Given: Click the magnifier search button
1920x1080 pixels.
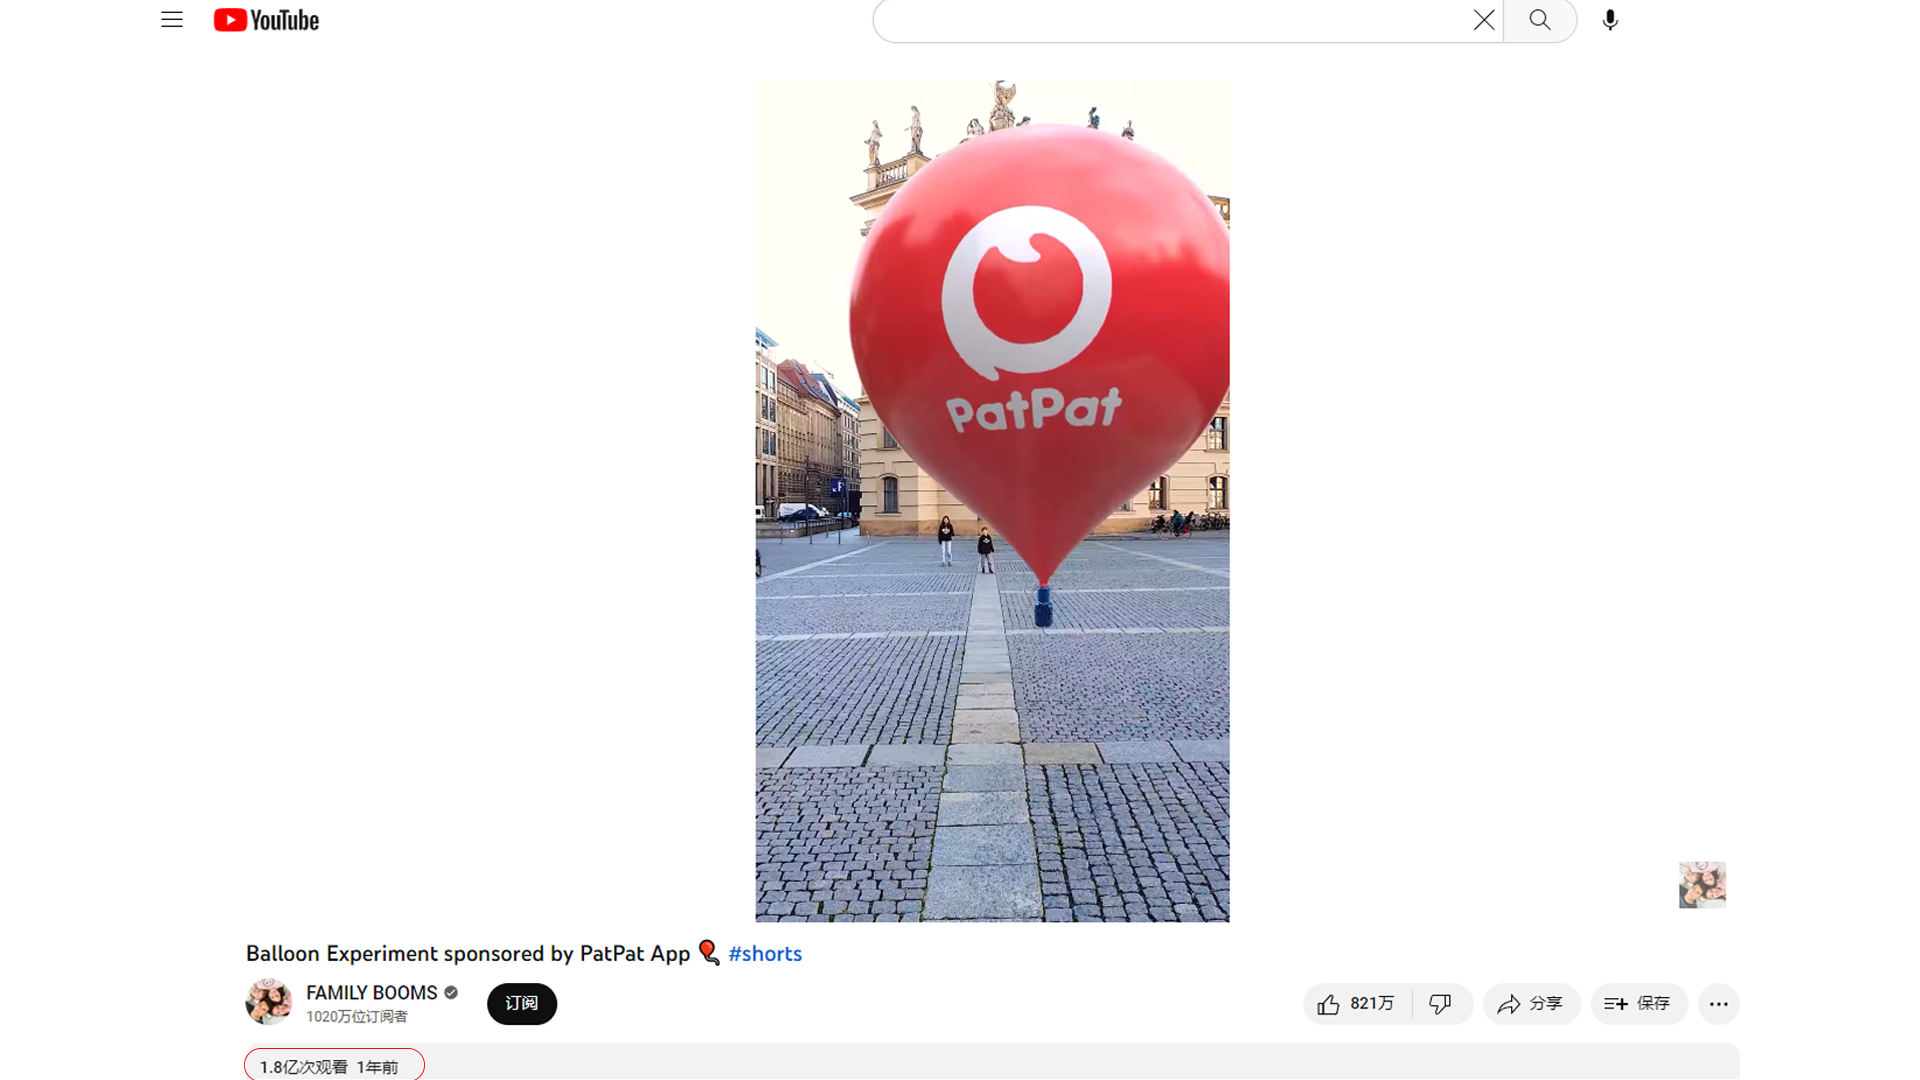Looking at the screenshot, I should (x=1540, y=20).
